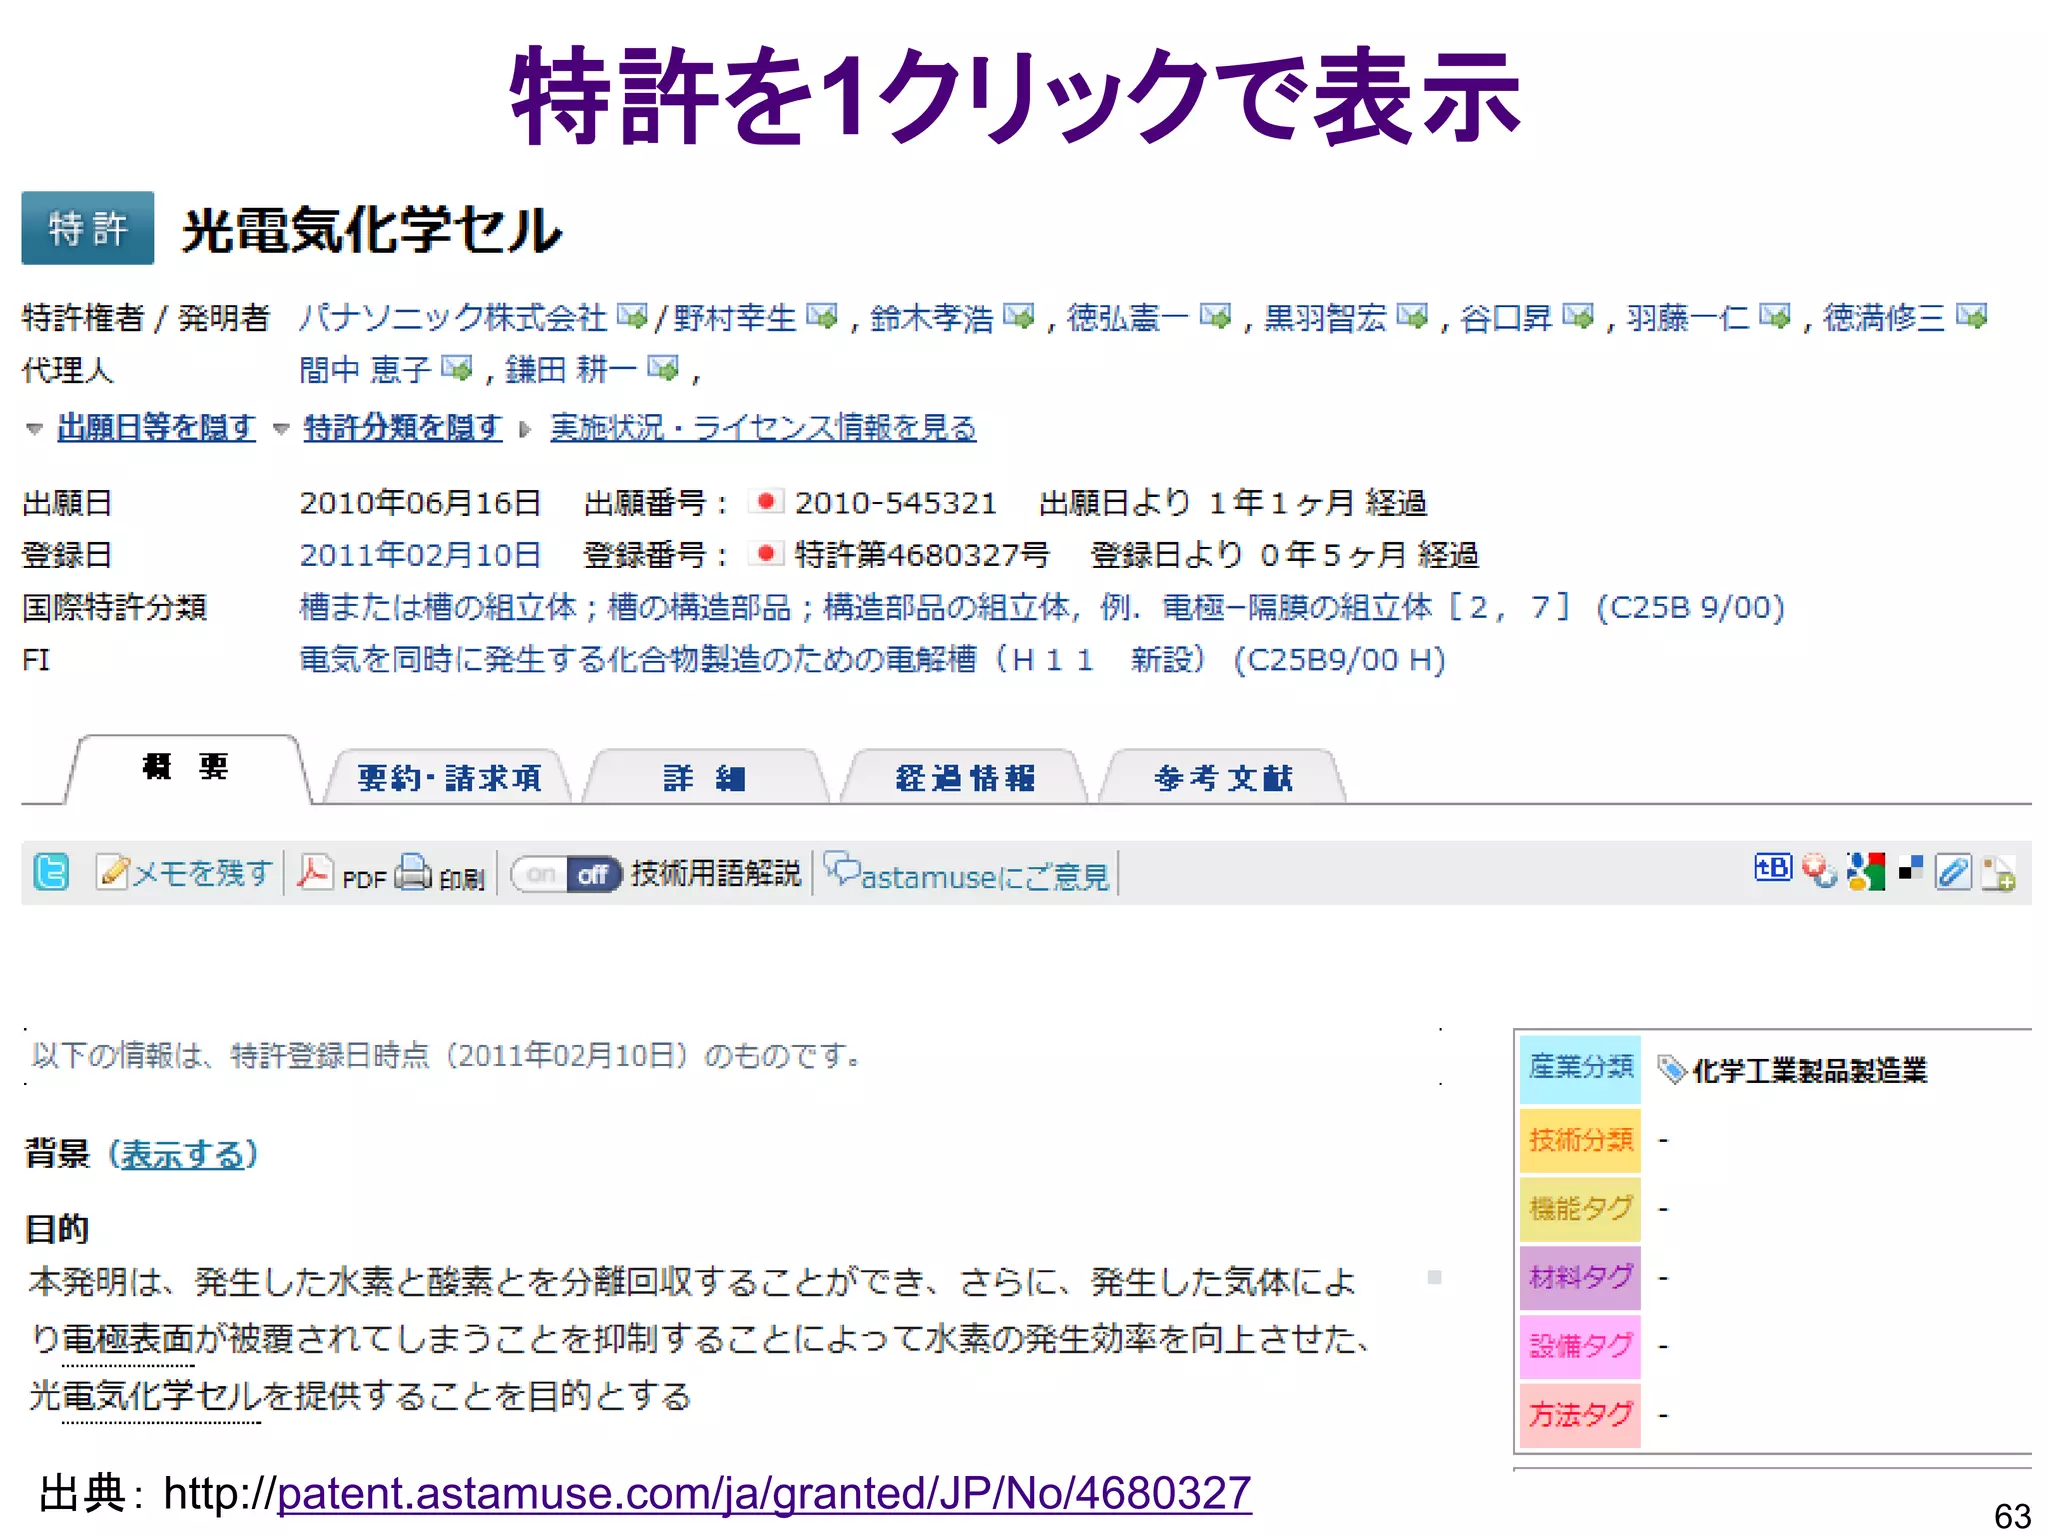Image resolution: width=2048 pixels, height=1536 pixels.
Task: Click the arrow icon after 黒羽智宏
Action: coord(1412,316)
